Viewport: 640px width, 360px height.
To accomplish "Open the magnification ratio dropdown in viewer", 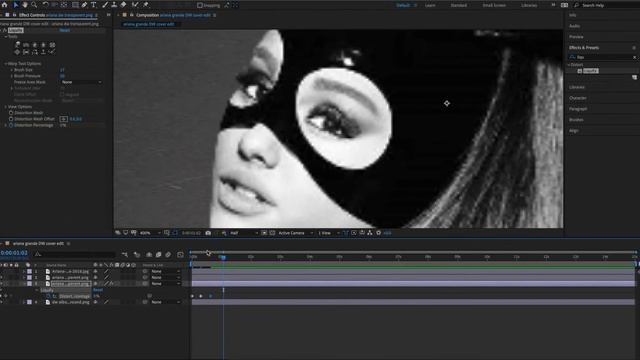I will (x=150, y=233).
